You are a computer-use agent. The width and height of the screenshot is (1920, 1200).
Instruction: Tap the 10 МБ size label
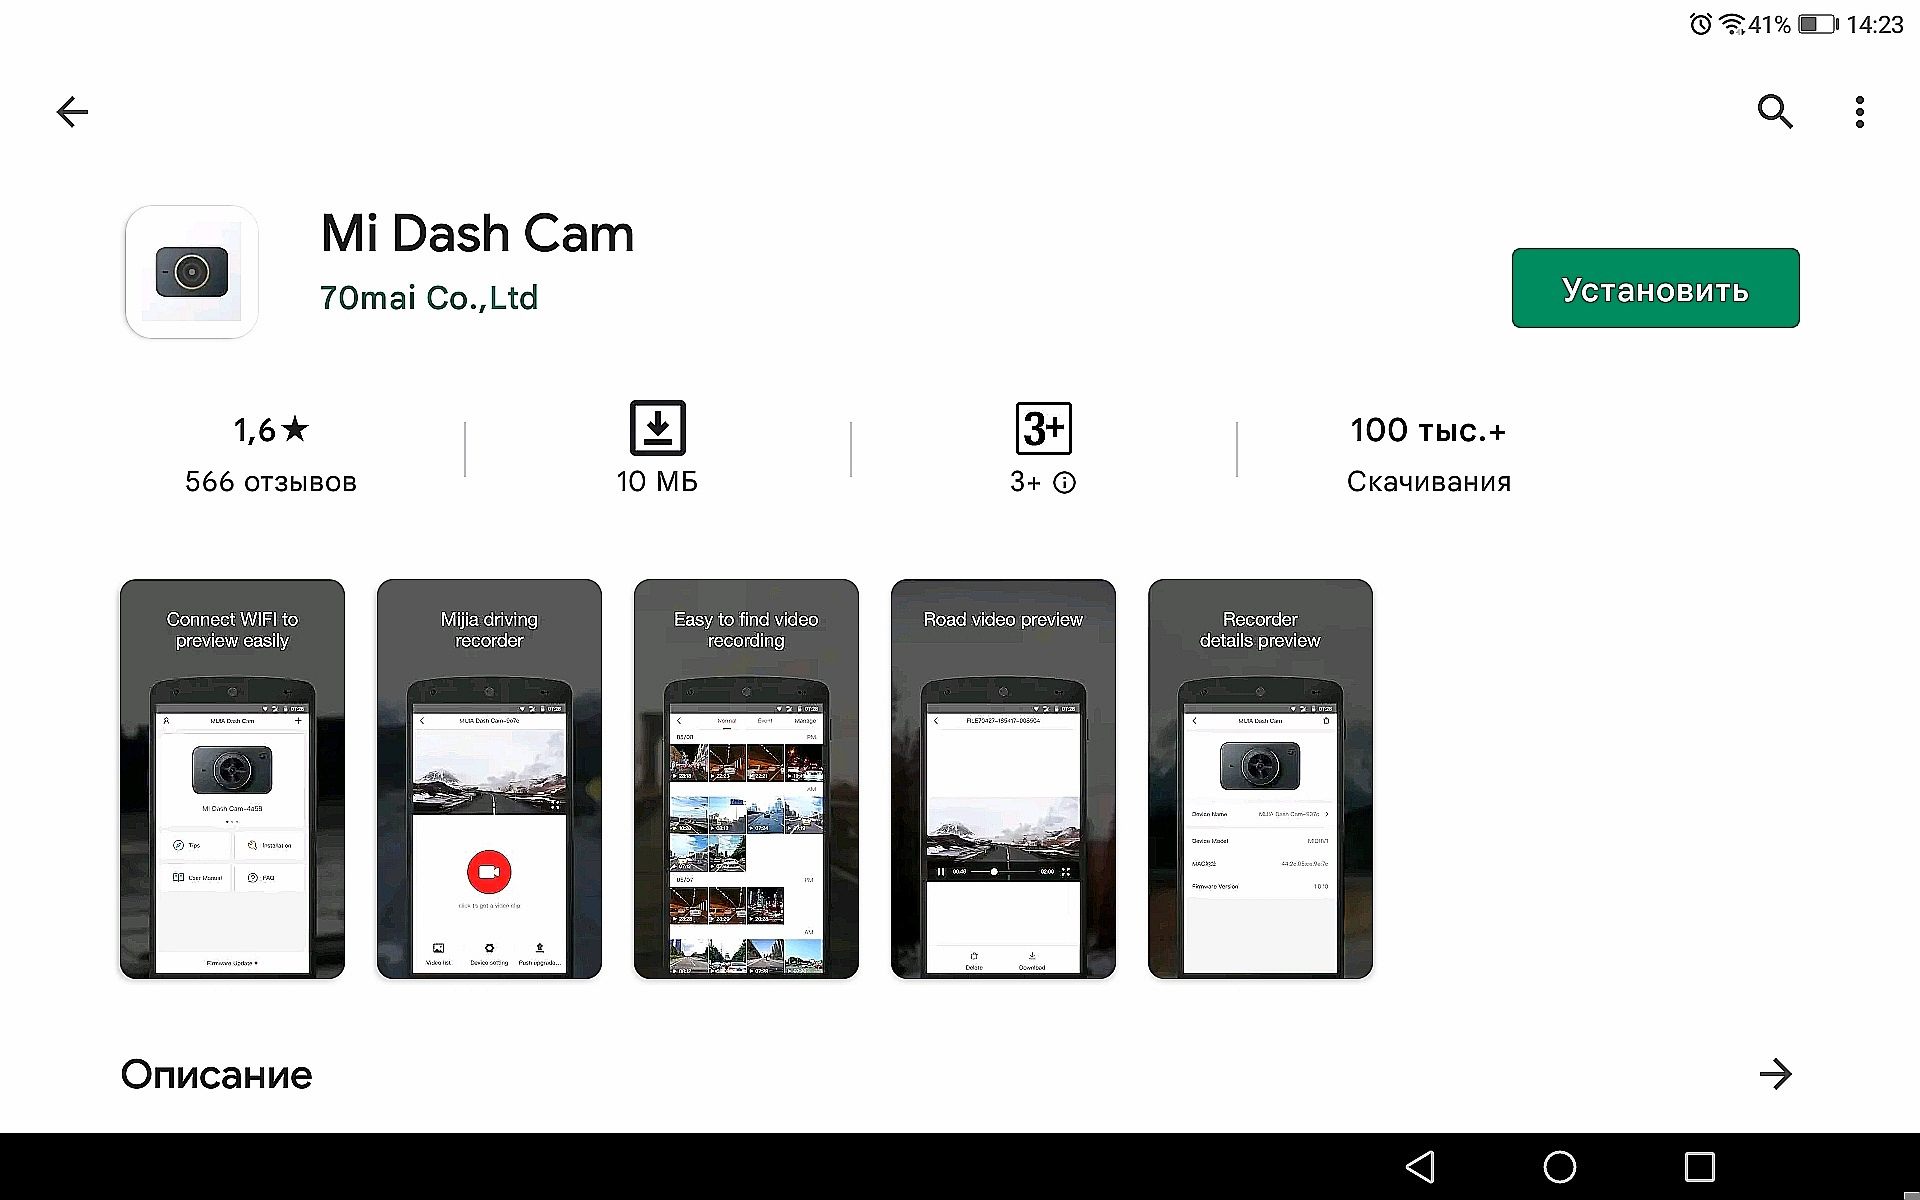tap(657, 482)
